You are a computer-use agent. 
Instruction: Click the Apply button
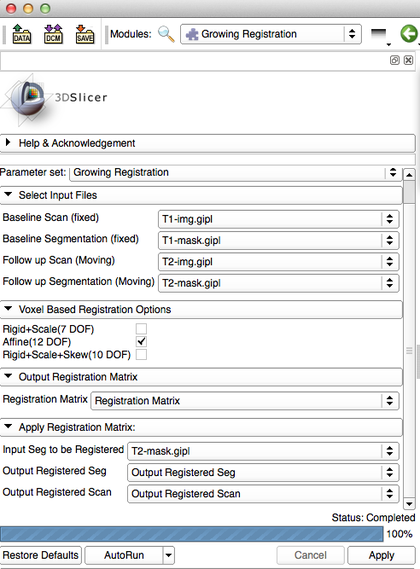382,555
